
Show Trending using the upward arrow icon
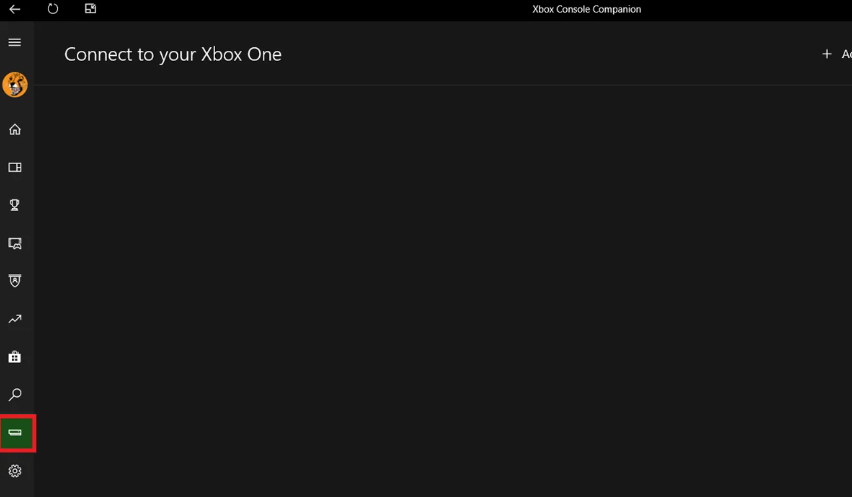pyautogui.click(x=15, y=319)
